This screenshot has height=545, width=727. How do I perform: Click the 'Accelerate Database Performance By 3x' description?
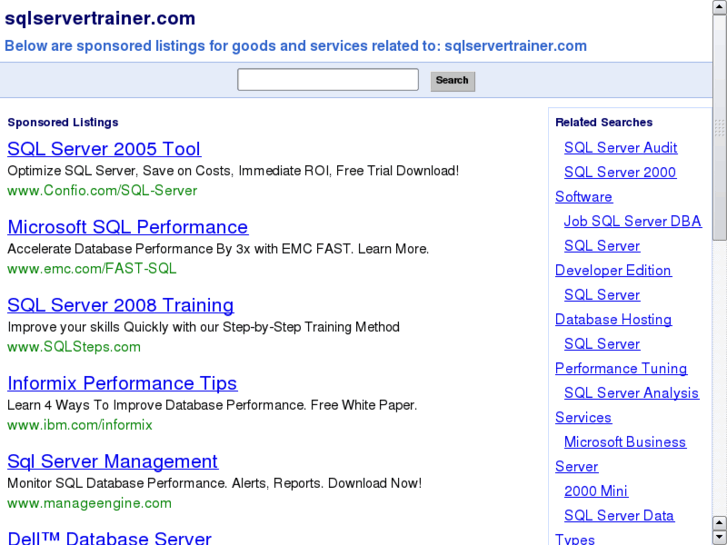click(218, 249)
